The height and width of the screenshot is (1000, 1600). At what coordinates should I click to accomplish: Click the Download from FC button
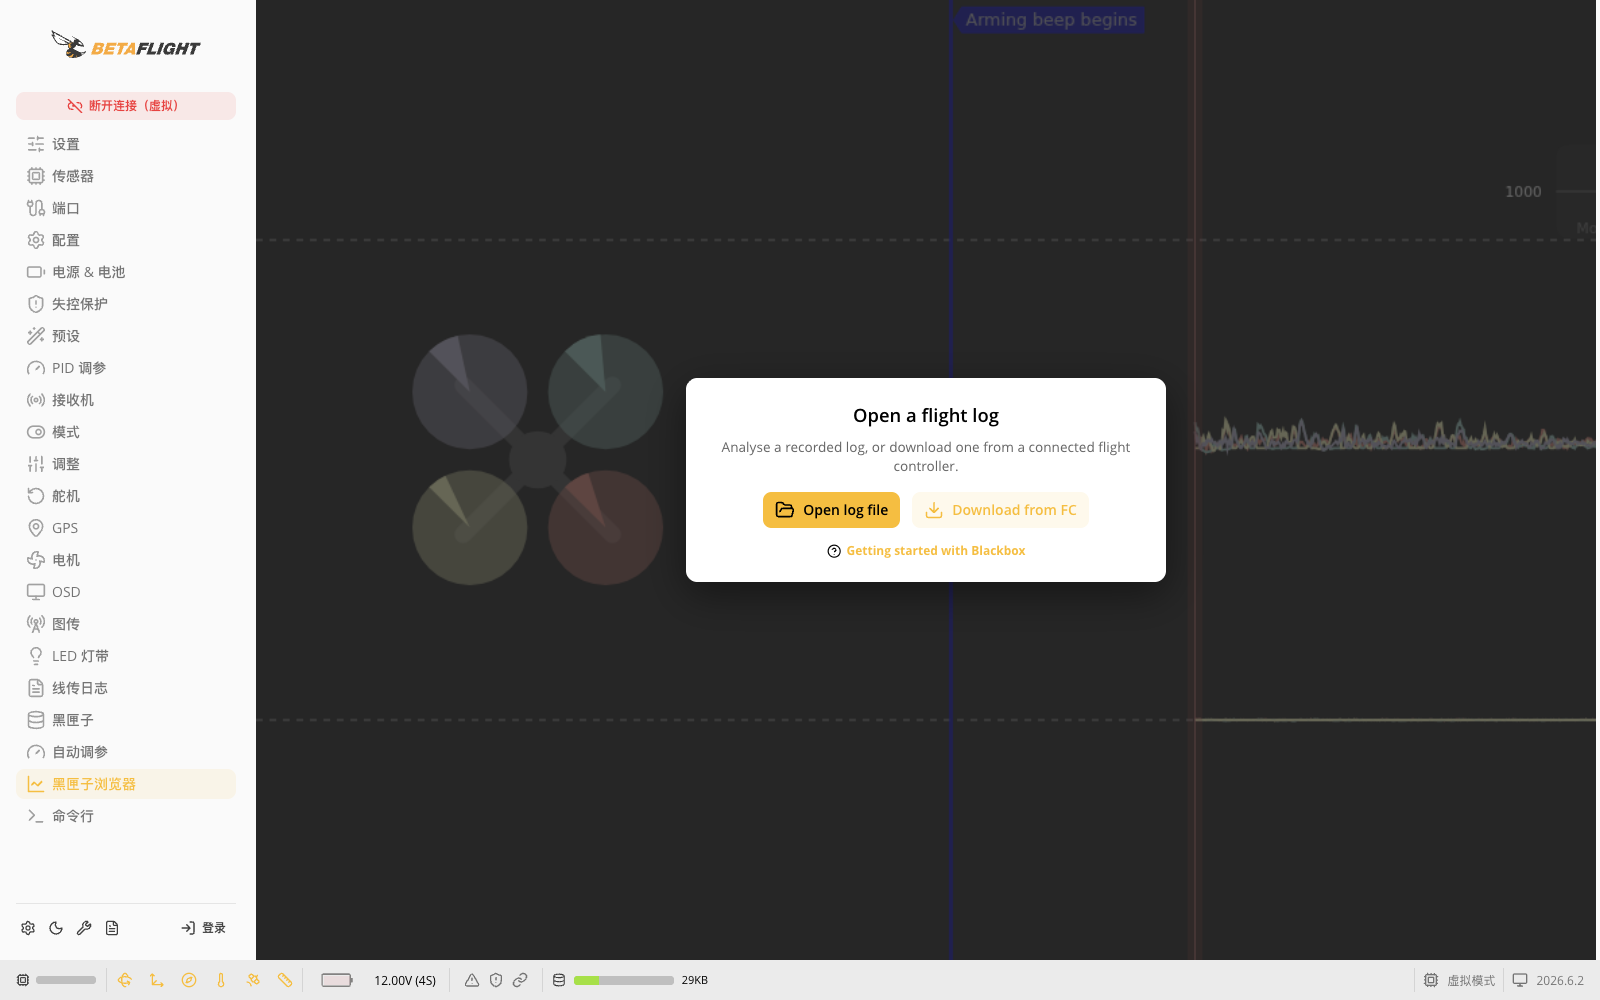point(1000,510)
